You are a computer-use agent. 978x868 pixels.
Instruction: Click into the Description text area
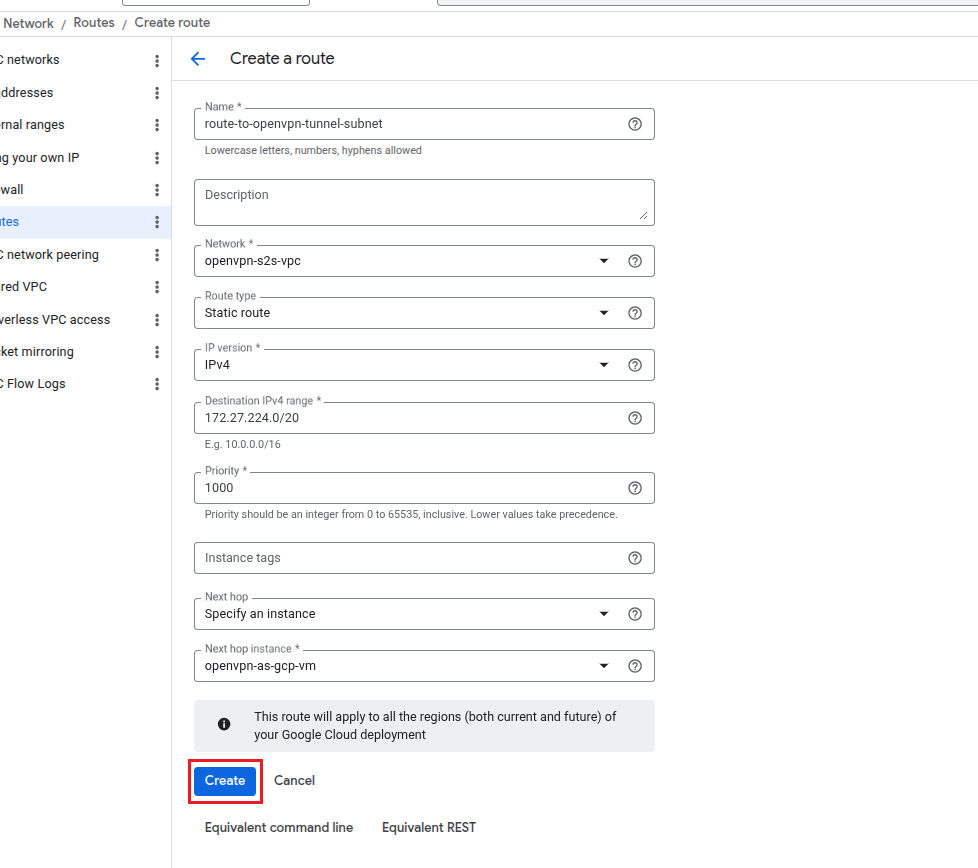pyautogui.click(x=424, y=203)
